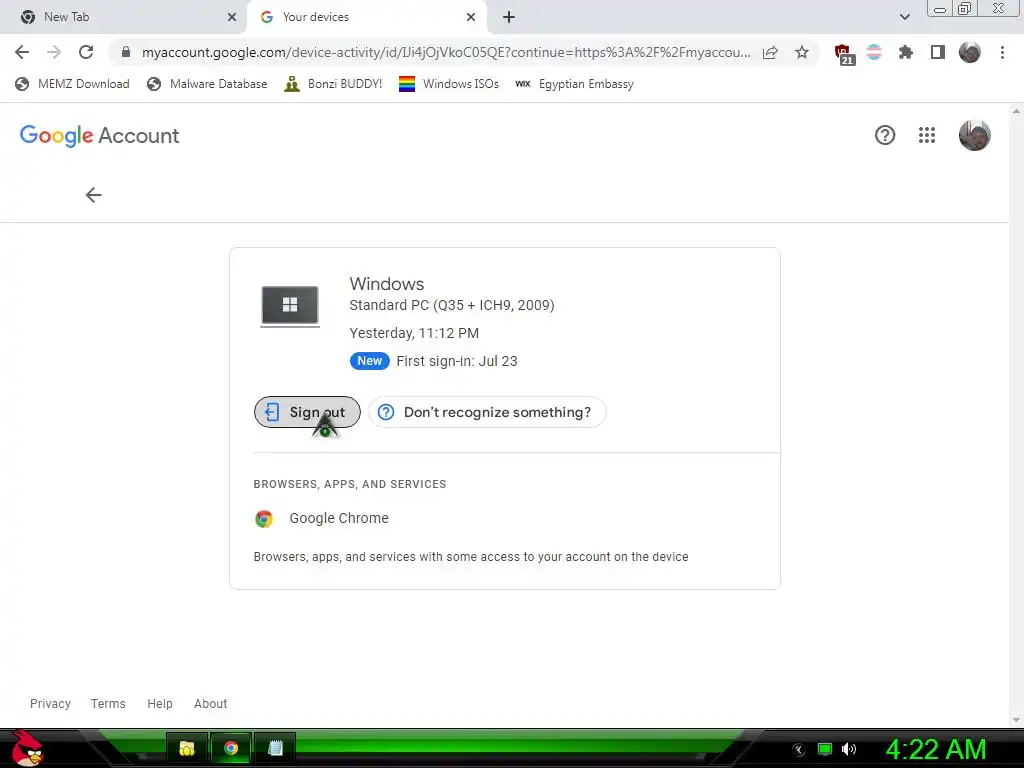Open the Windows ISOs bookmark
1024x768 pixels.
[x=449, y=84]
